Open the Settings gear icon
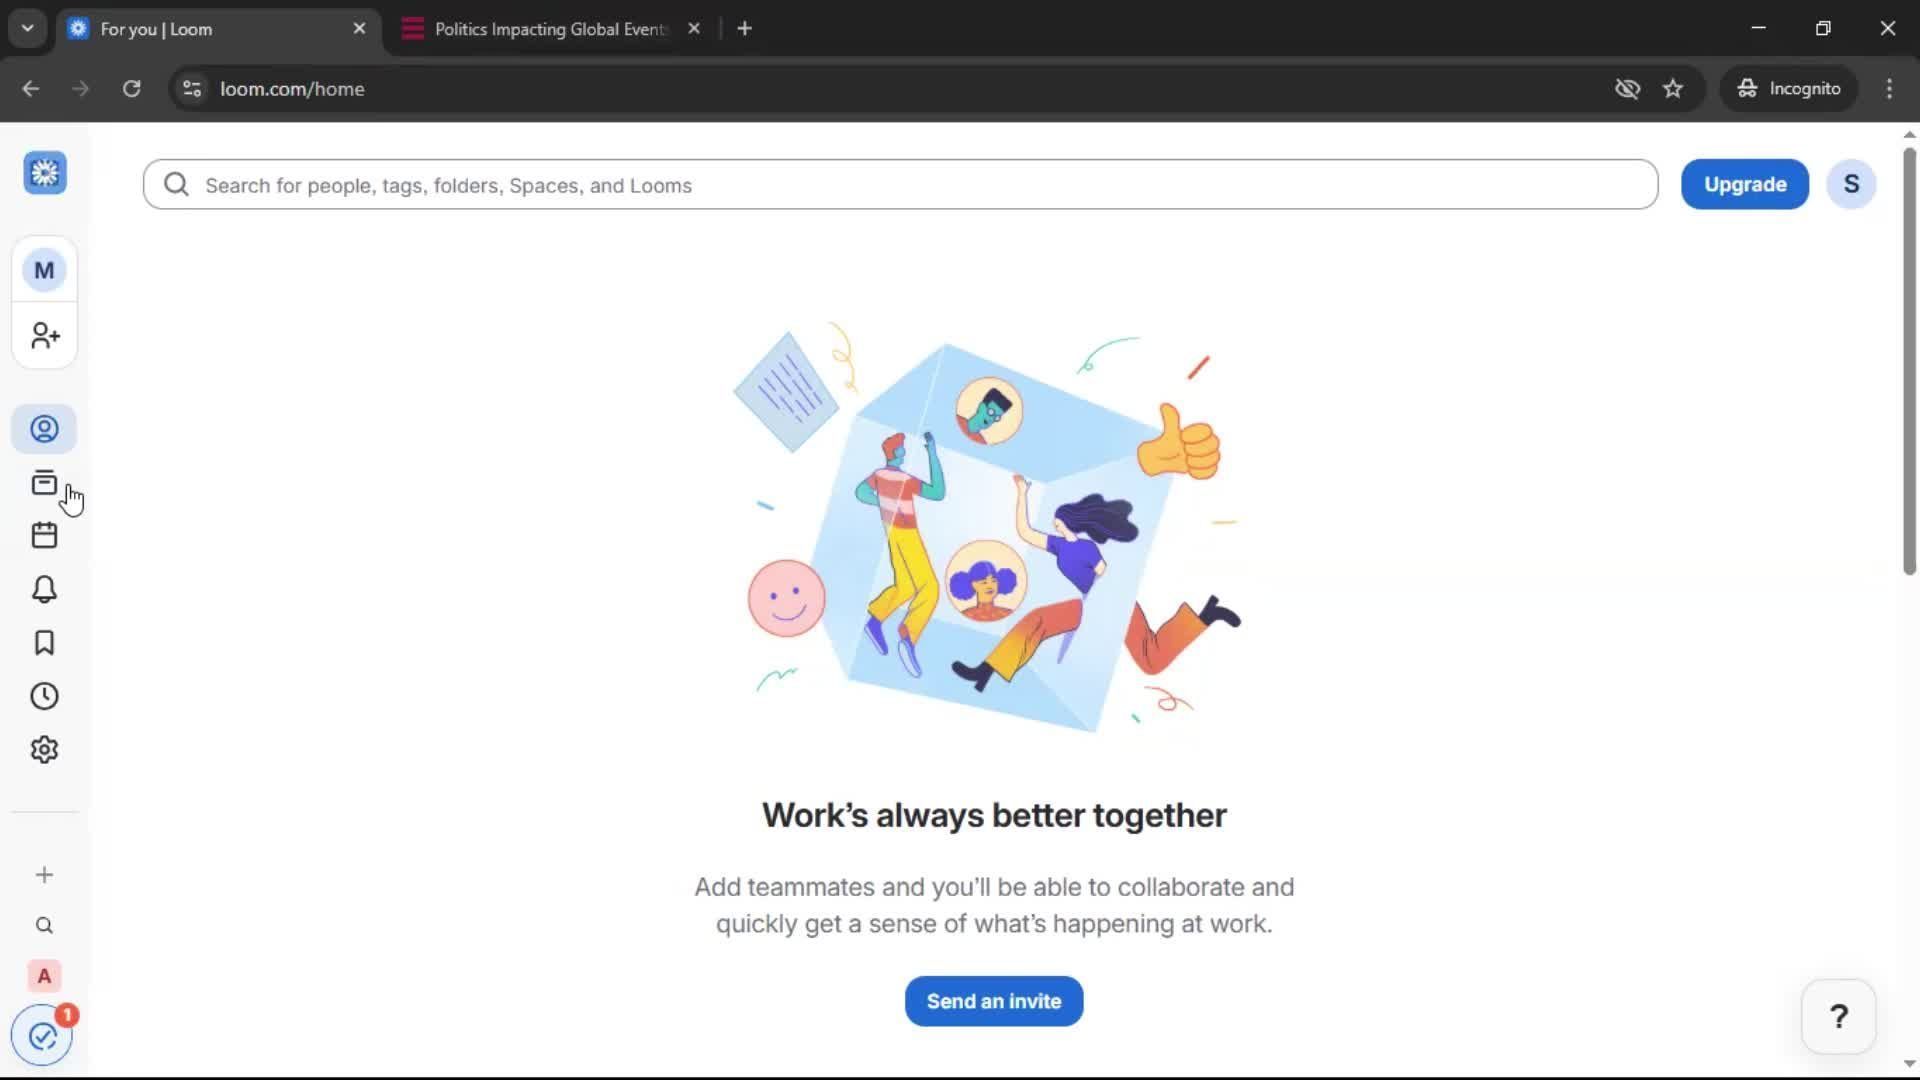1920x1080 pixels. (x=44, y=750)
